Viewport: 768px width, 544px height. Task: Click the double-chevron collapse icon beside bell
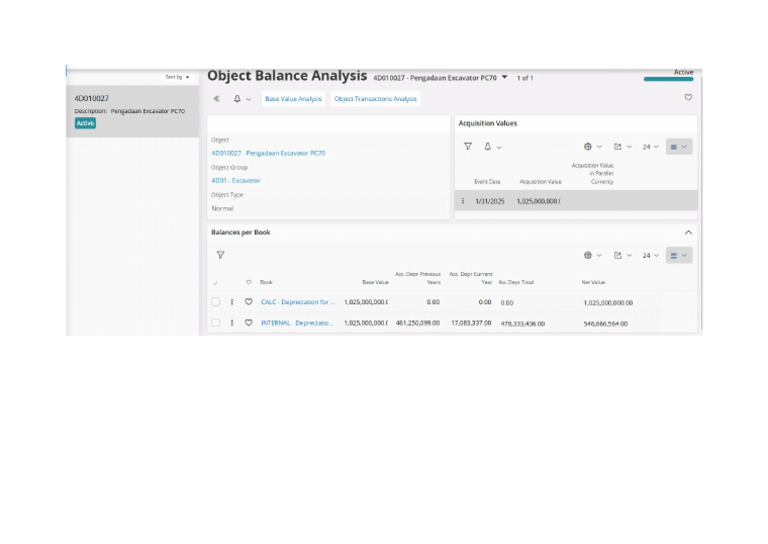click(x=216, y=98)
